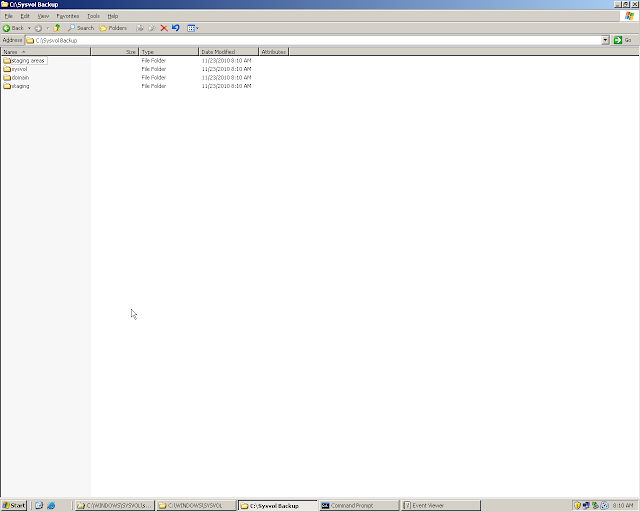Viewport: 640px width, 512px height.
Task: Switch to the C:\WINDOWS\SYSVOL taskbar window
Action: 196,505
